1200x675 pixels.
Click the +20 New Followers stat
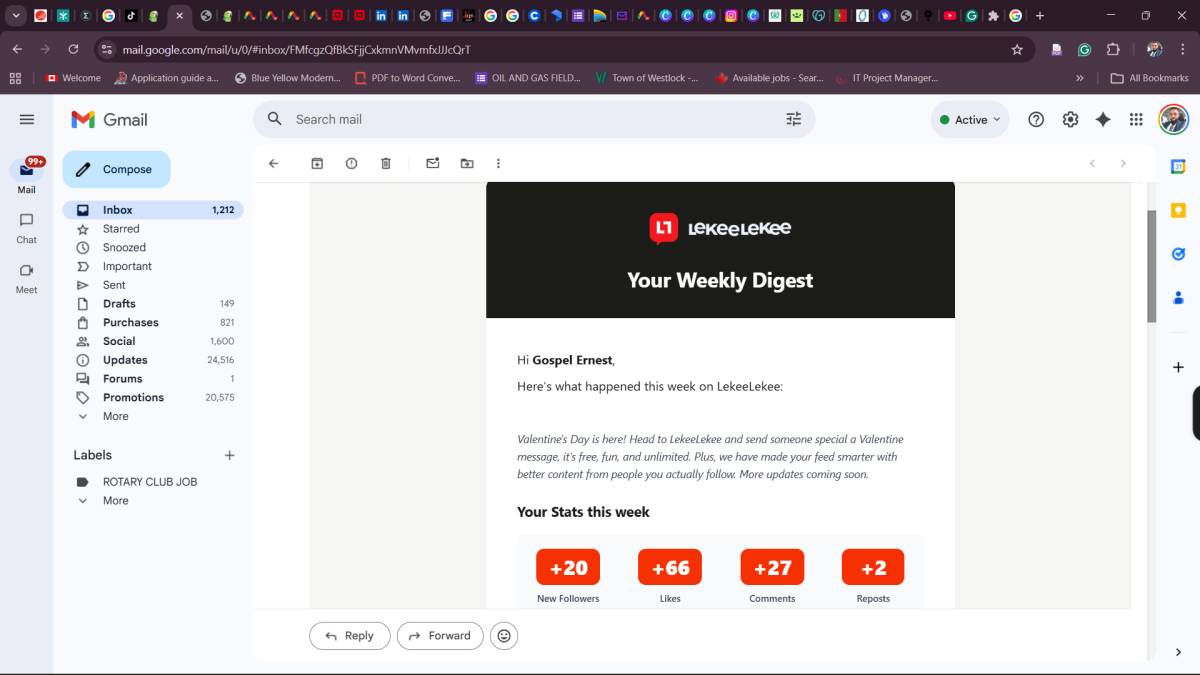click(568, 567)
